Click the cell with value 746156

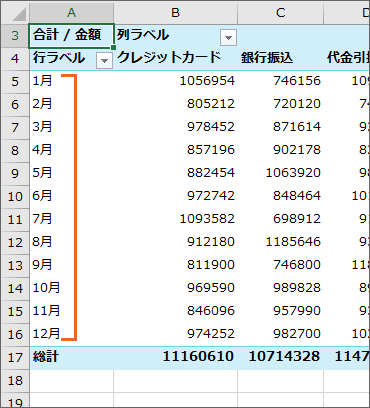[280, 82]
